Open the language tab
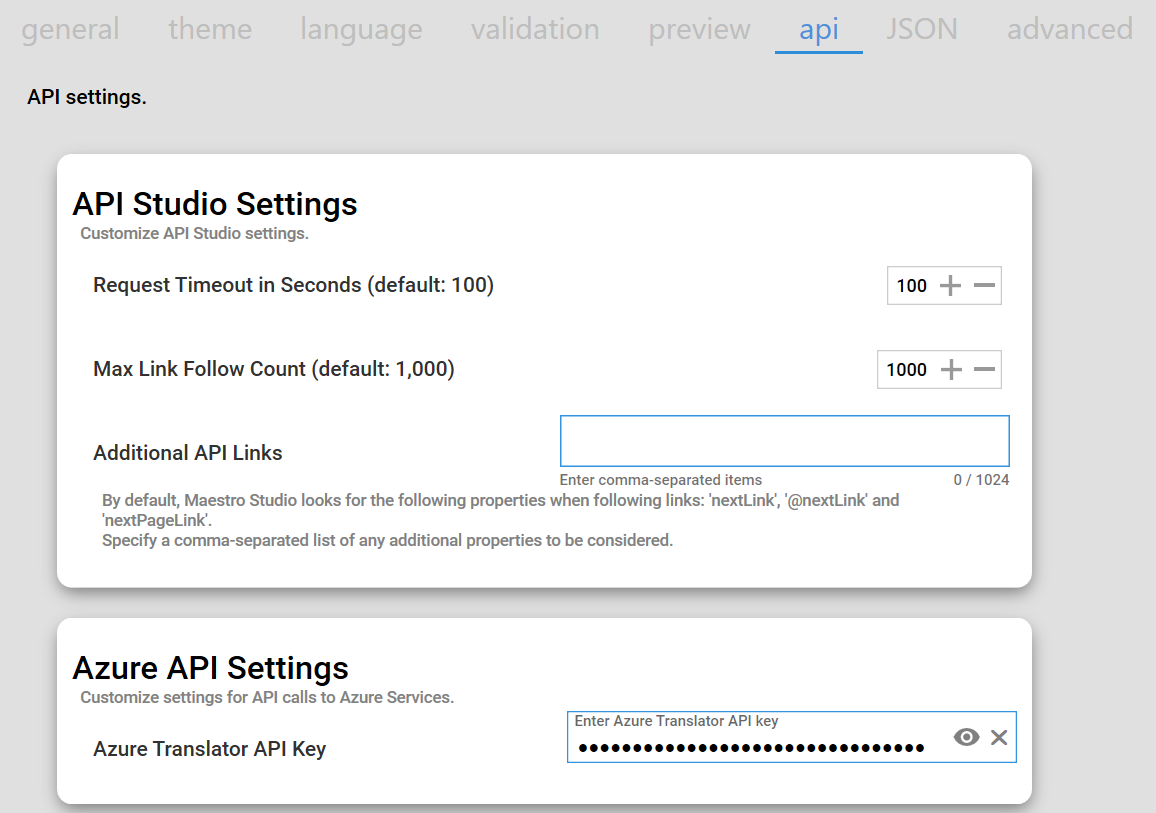Image resolution: width=1156 pixels, height=813 pixels. [361, 30]
